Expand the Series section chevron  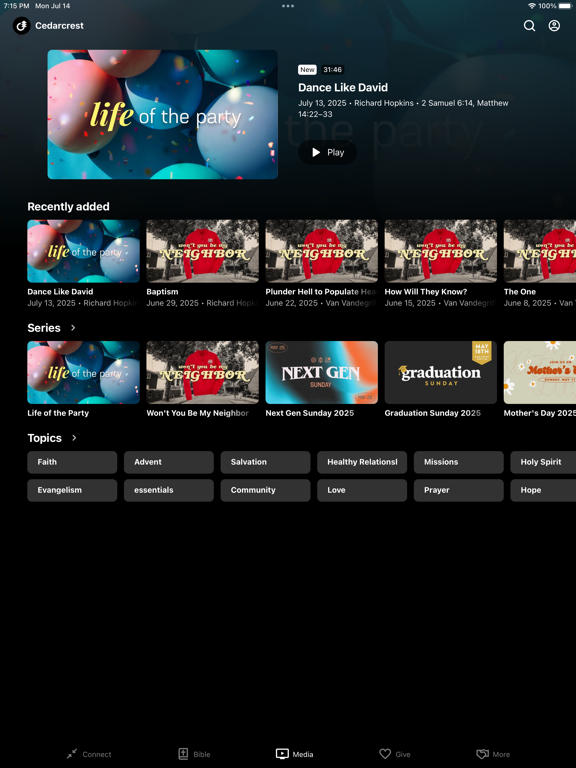73,328
